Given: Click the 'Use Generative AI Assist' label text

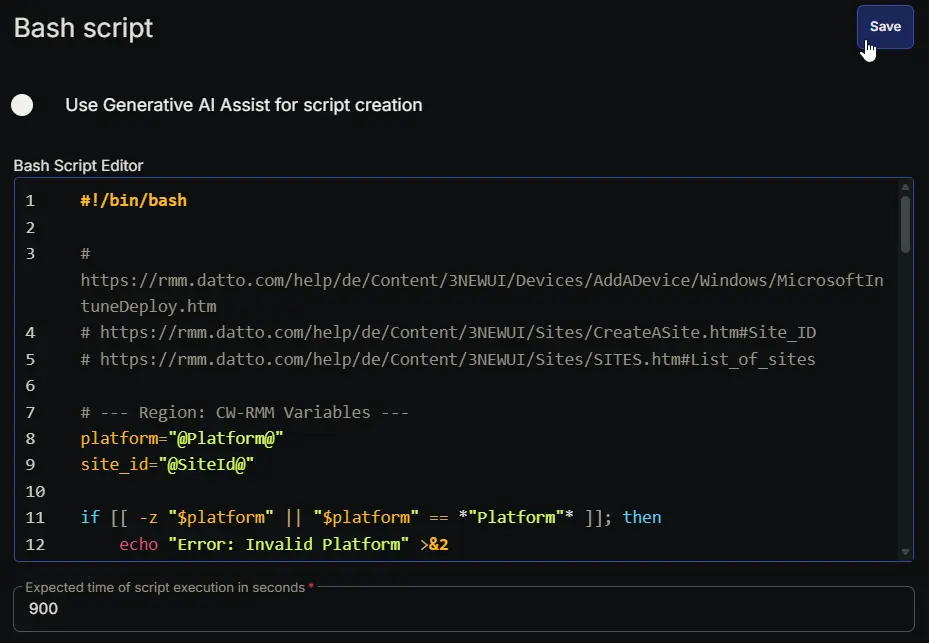Looking at the screenshot, I should coord(243,105).
